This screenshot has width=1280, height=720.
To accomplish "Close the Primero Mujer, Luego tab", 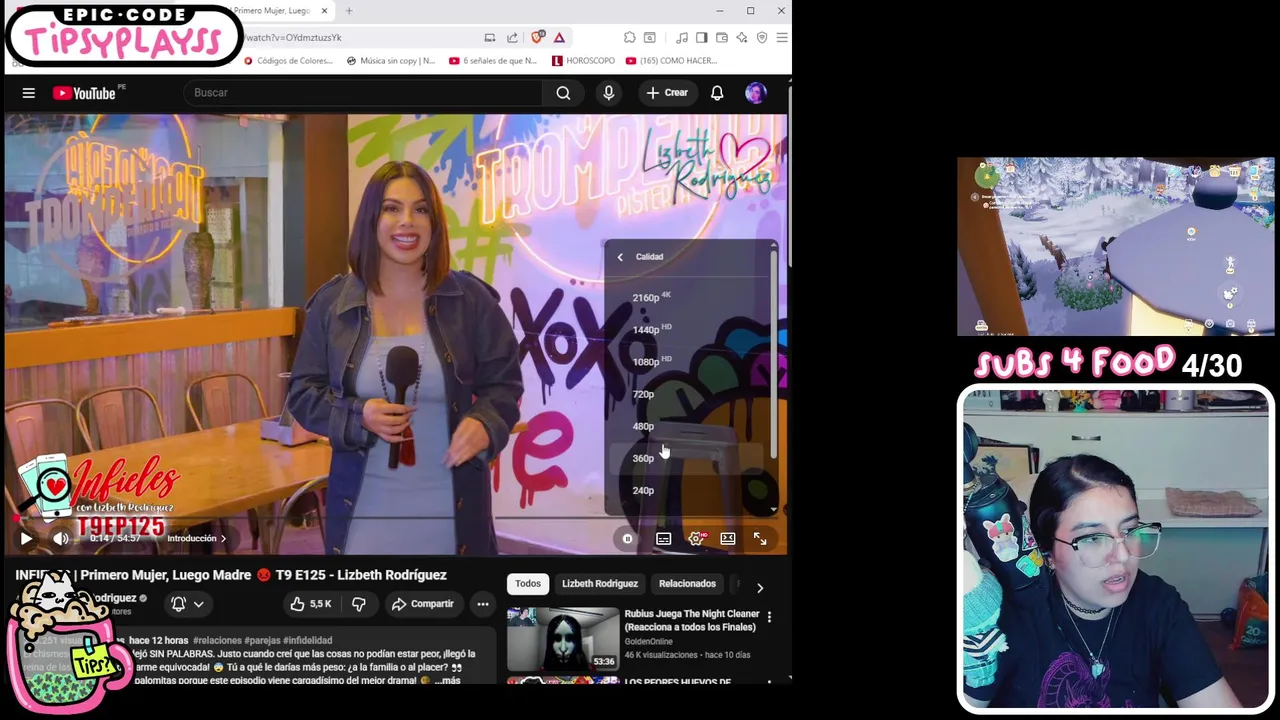I will 323,11.
